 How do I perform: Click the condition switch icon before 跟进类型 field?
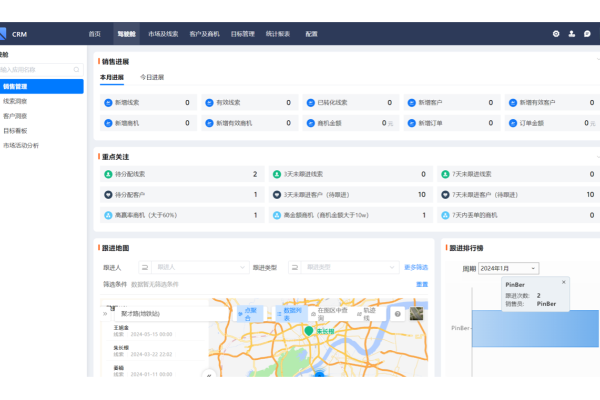pos(295,267)
